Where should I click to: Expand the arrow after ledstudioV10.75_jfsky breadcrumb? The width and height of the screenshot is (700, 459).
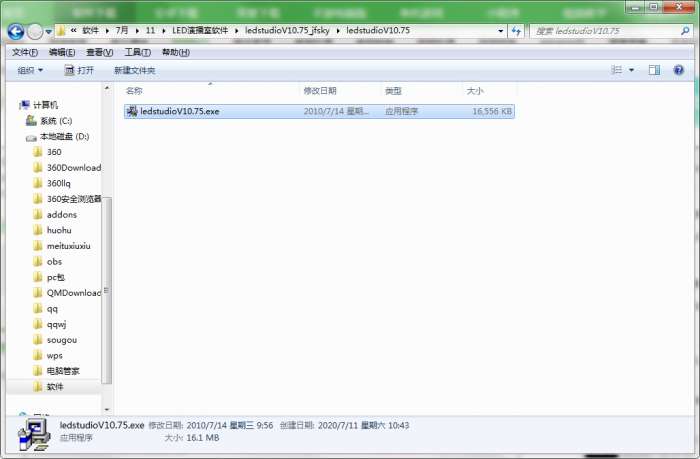(x=338, y=31)
